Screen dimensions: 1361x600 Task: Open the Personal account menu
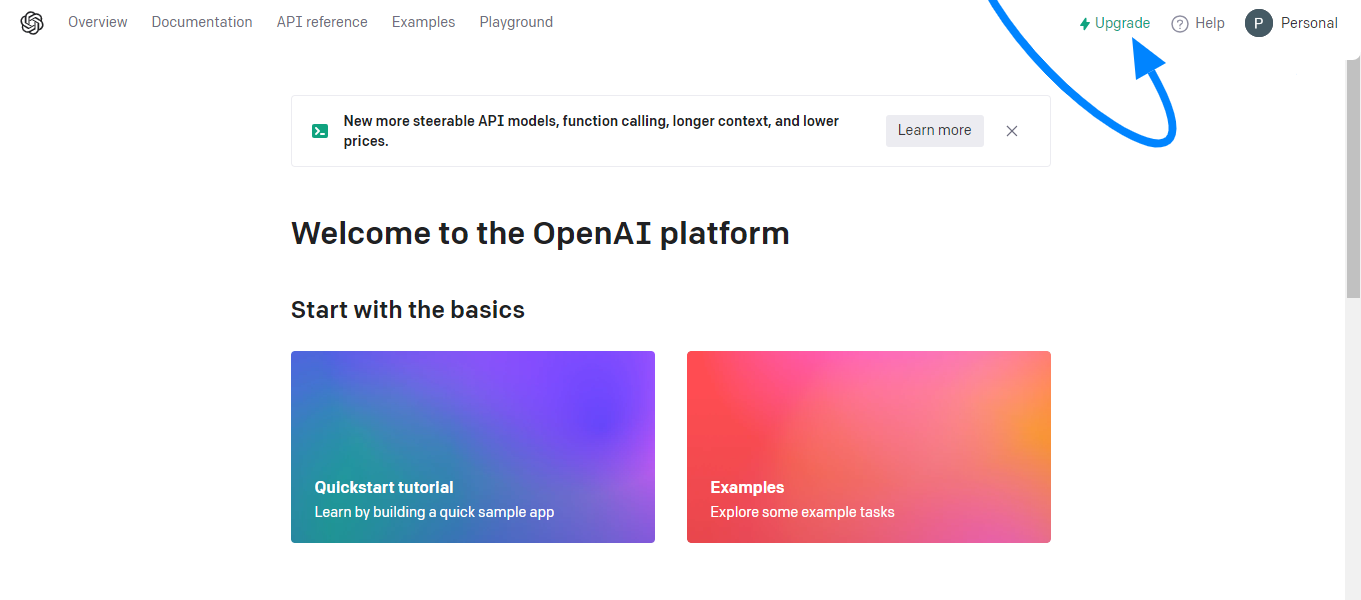point(1309,23)
